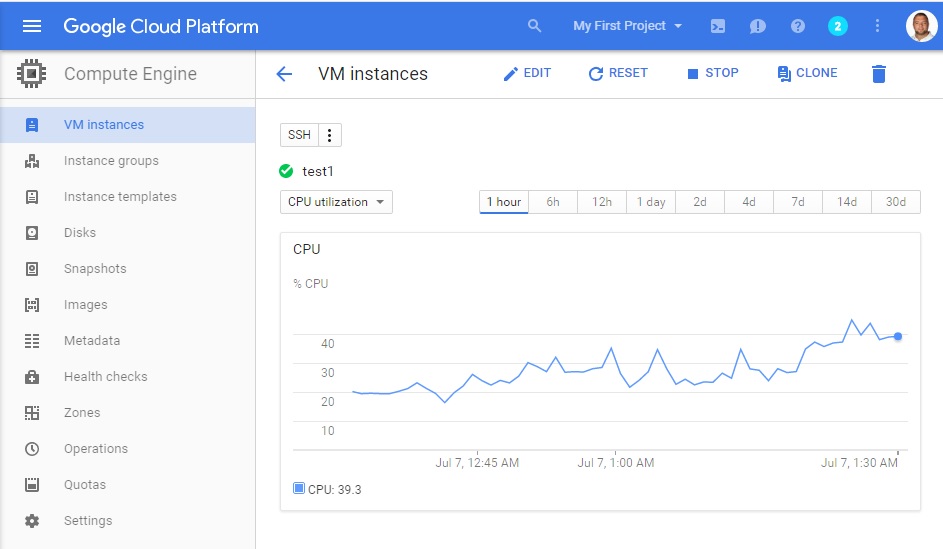The height and width of the screenshot is (549, 943).
Task: Delete the instance with trash icon
Action: (879, 73)
